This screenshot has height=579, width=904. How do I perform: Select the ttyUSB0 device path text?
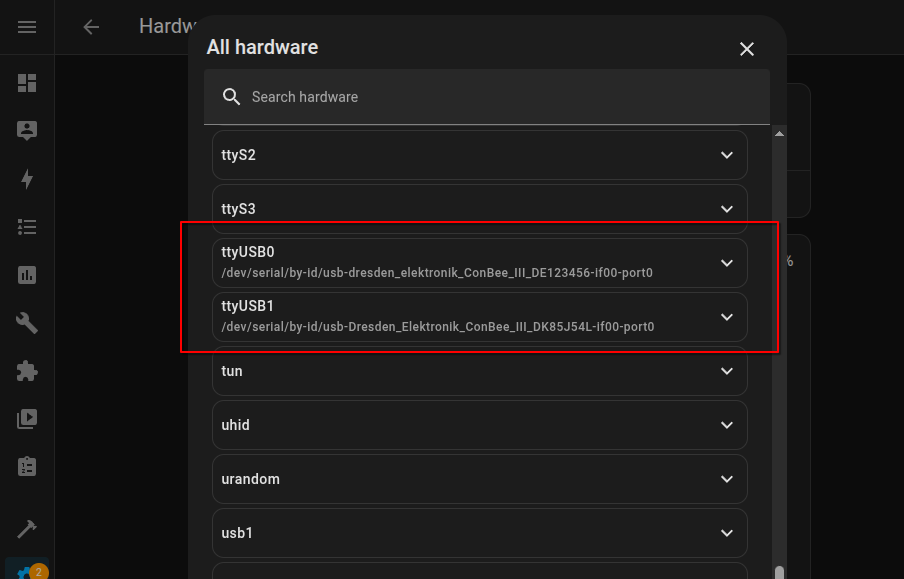coord(437,273)
